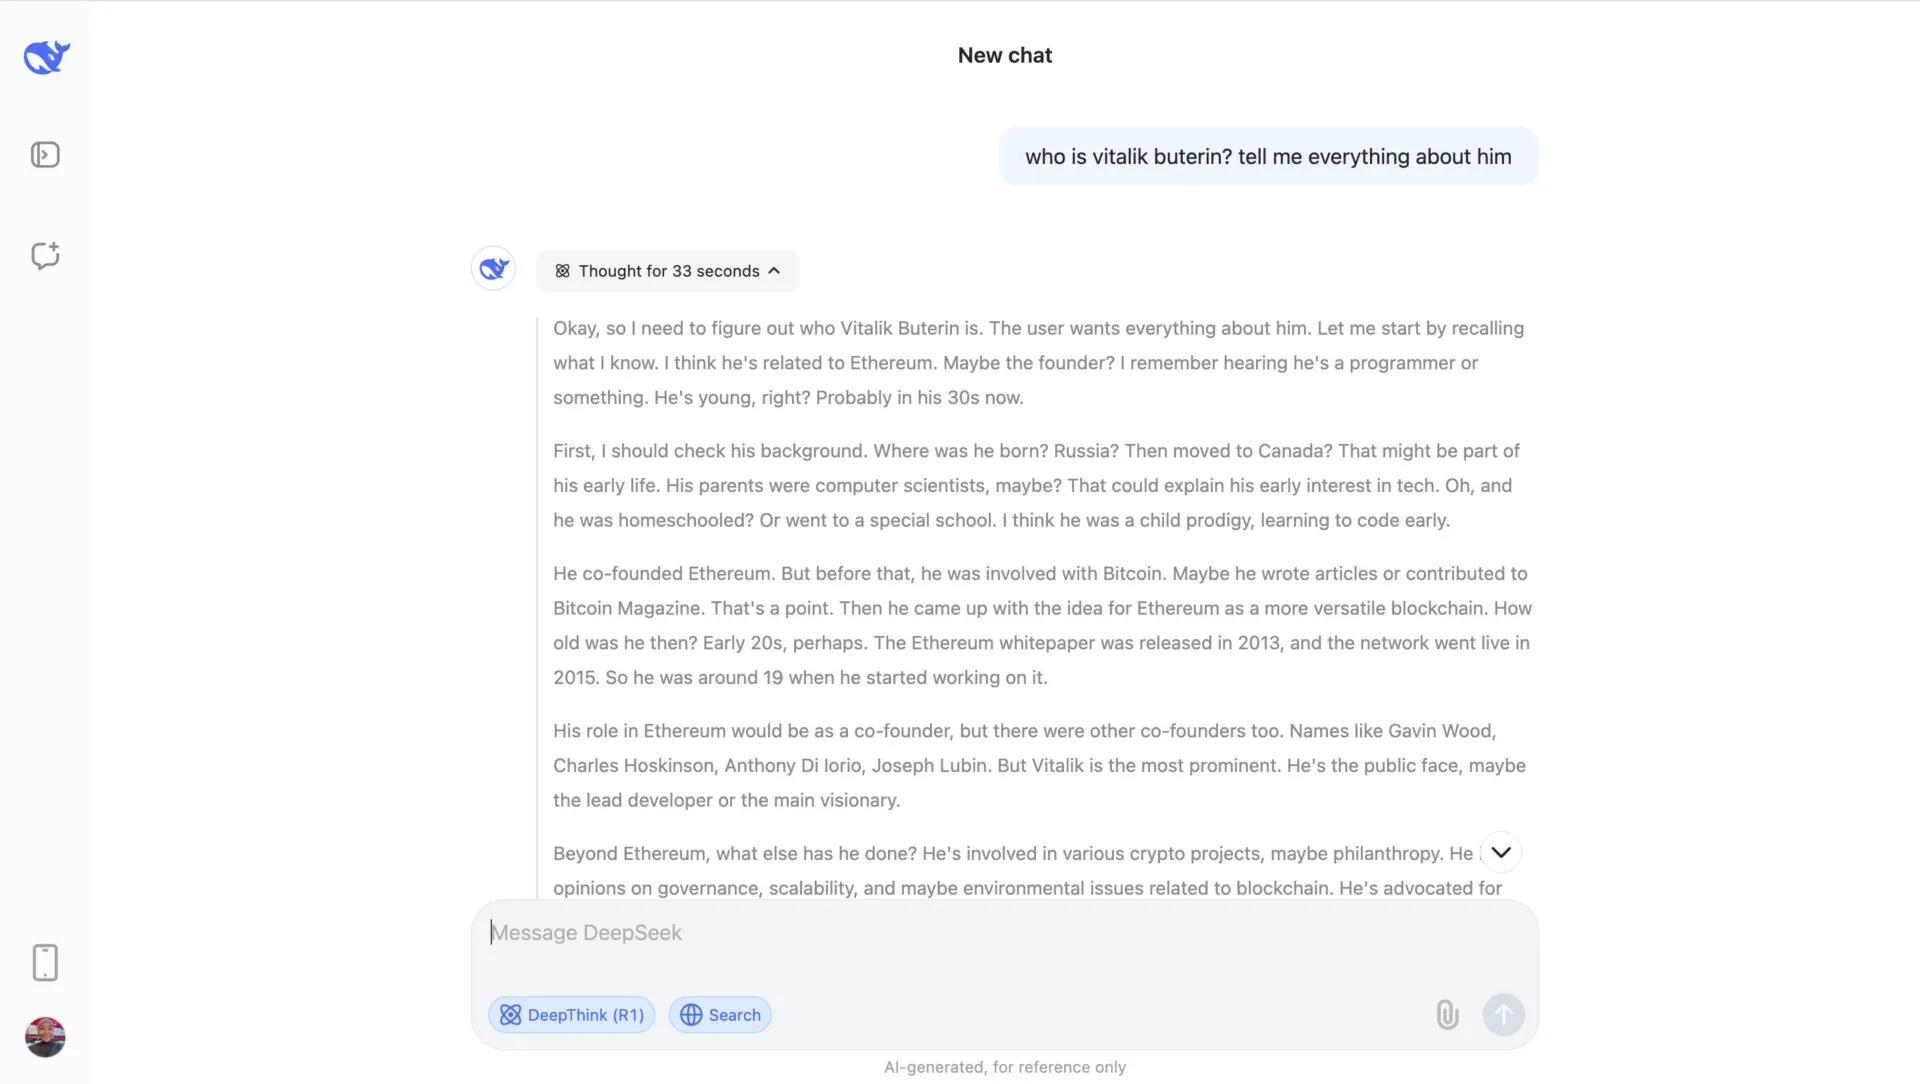Click the conversation refresh icon
Screen dimensions: 1920x1084
[45, 255]
